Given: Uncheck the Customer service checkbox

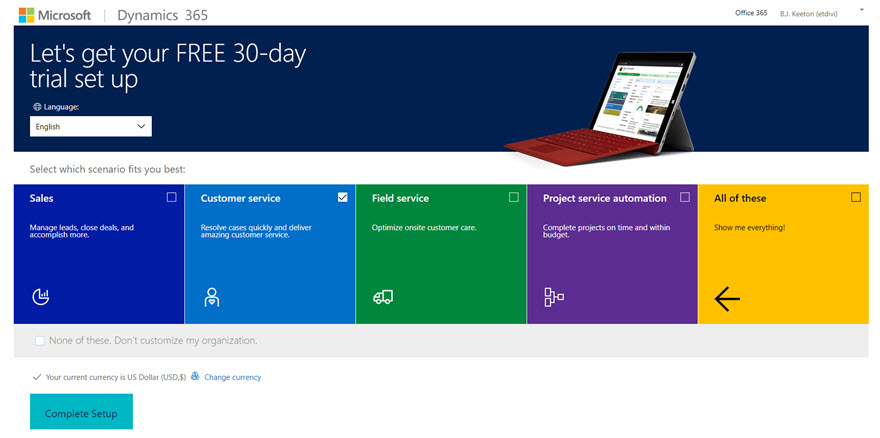Looking at the screenshot, I should tap(343, 197).
